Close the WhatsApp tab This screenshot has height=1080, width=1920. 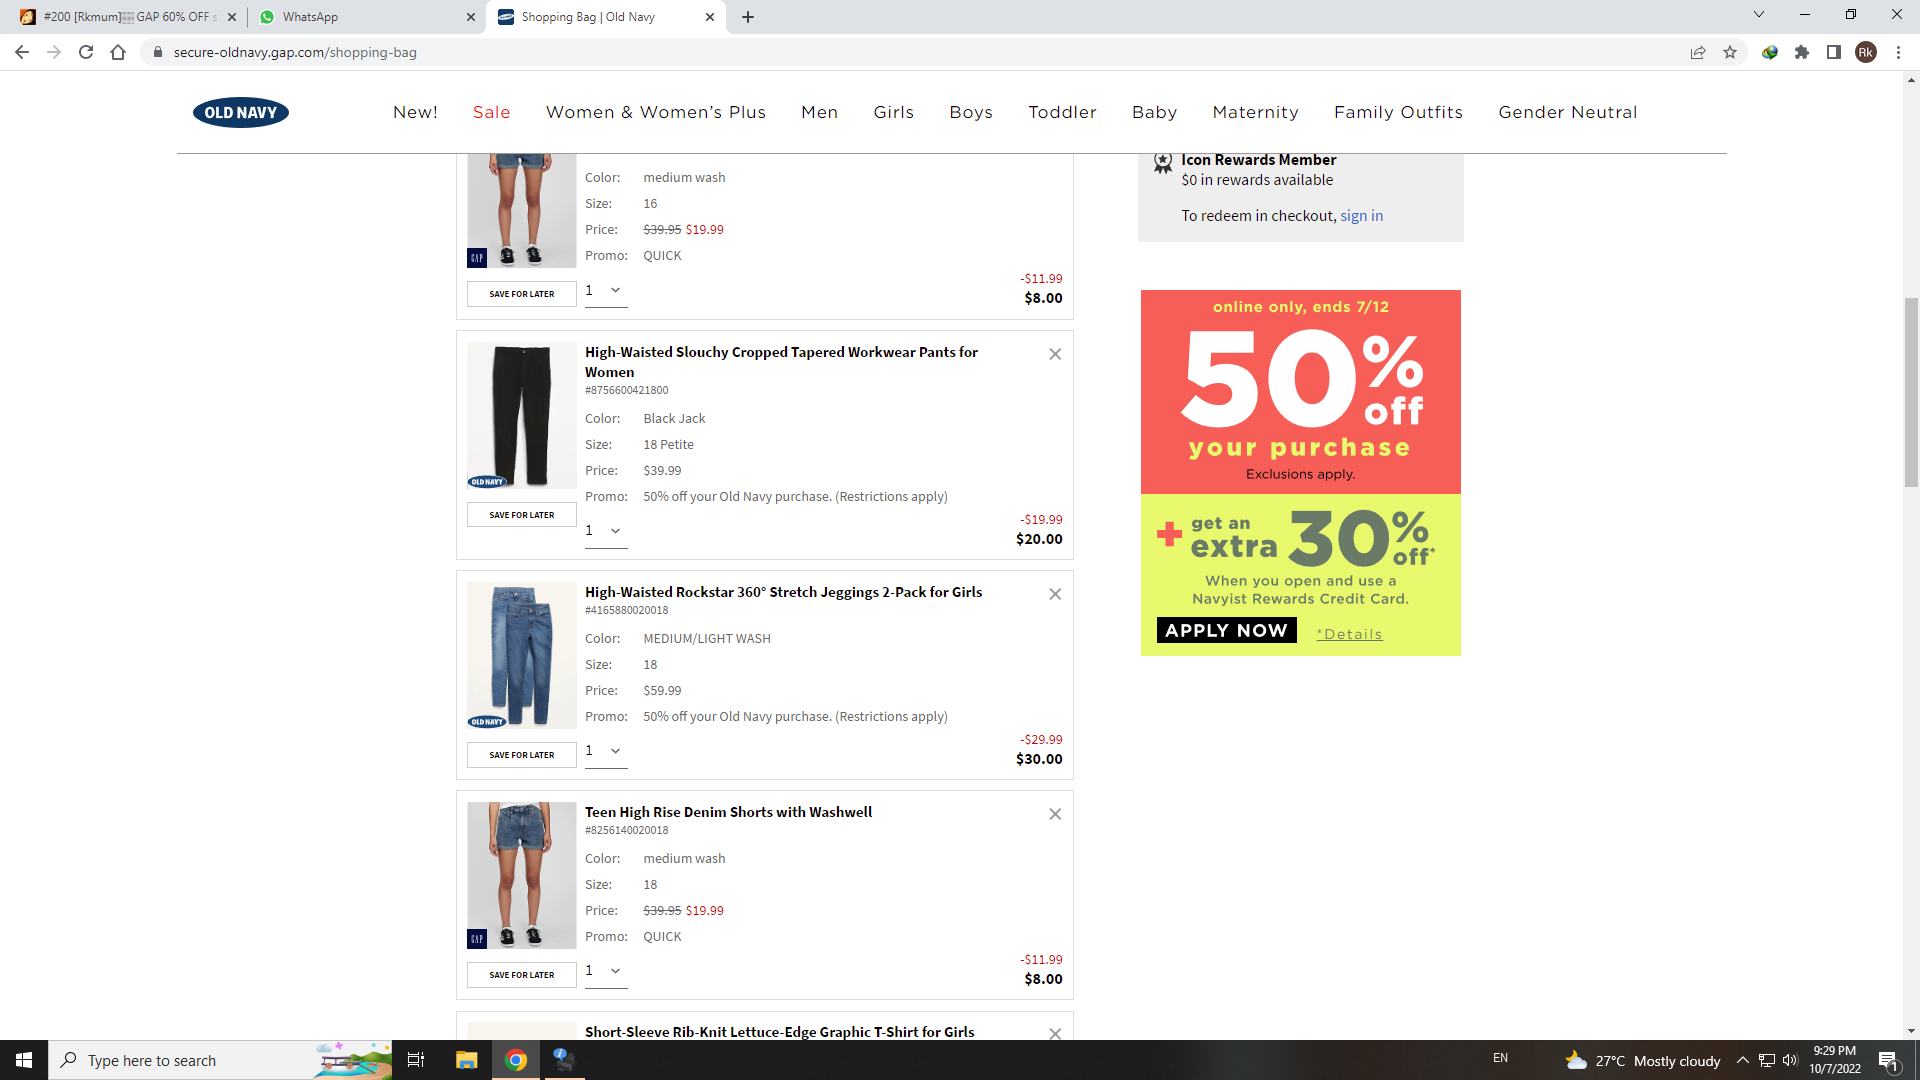pyautogui.click(x=471, y=17)
